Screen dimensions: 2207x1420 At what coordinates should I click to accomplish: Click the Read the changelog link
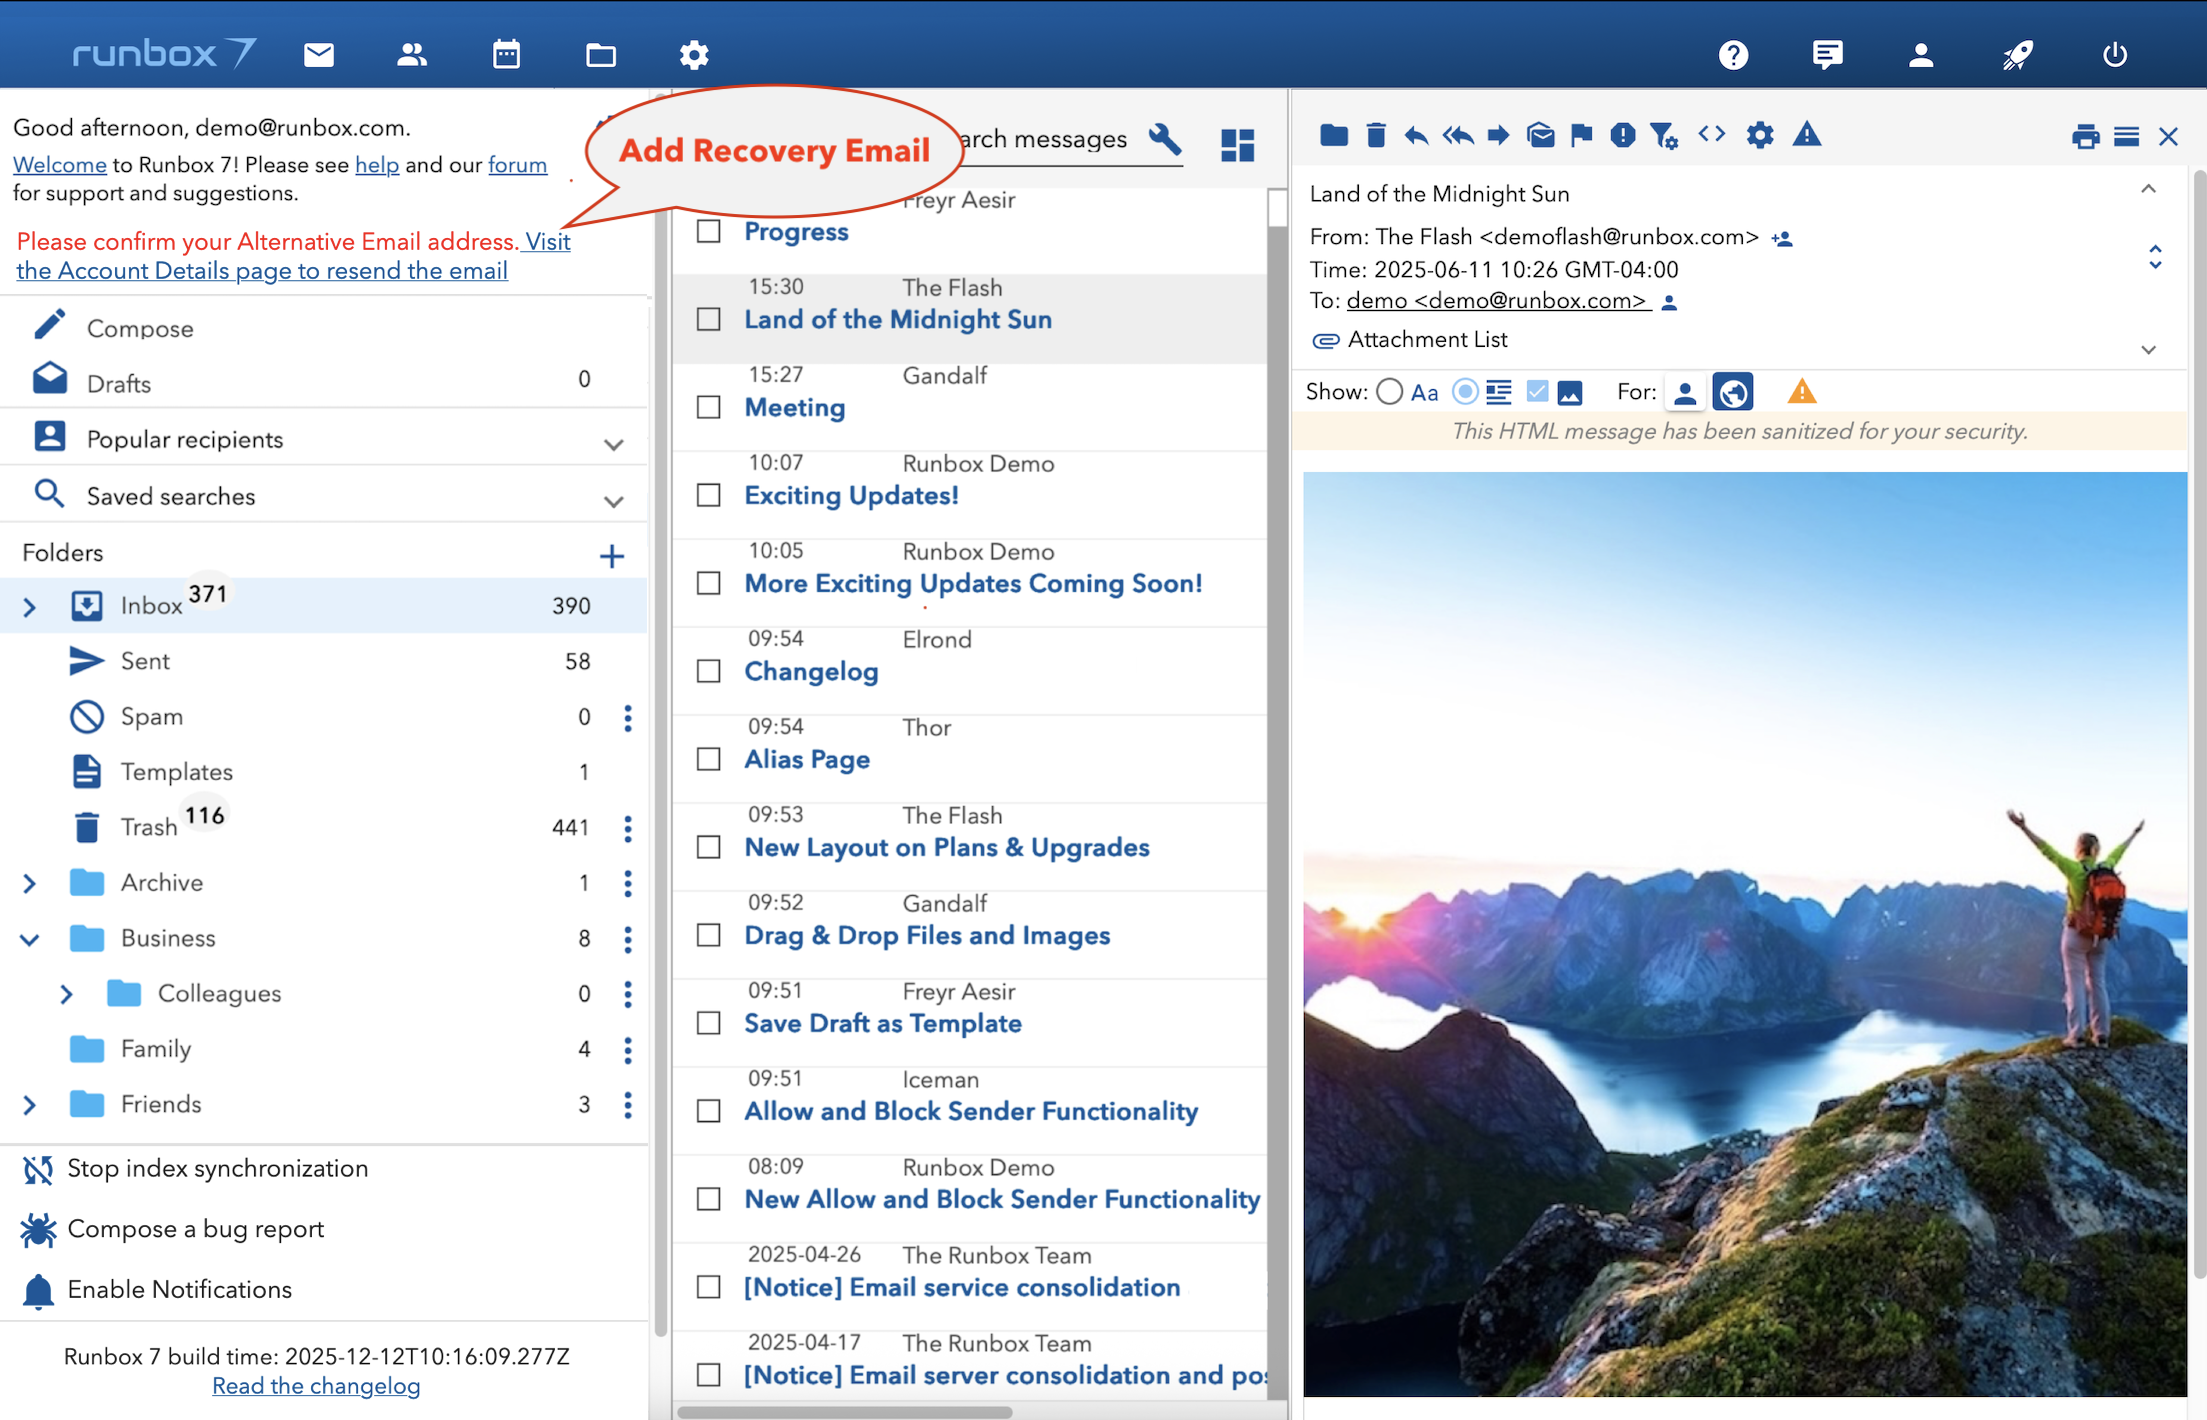point(316,1386)
